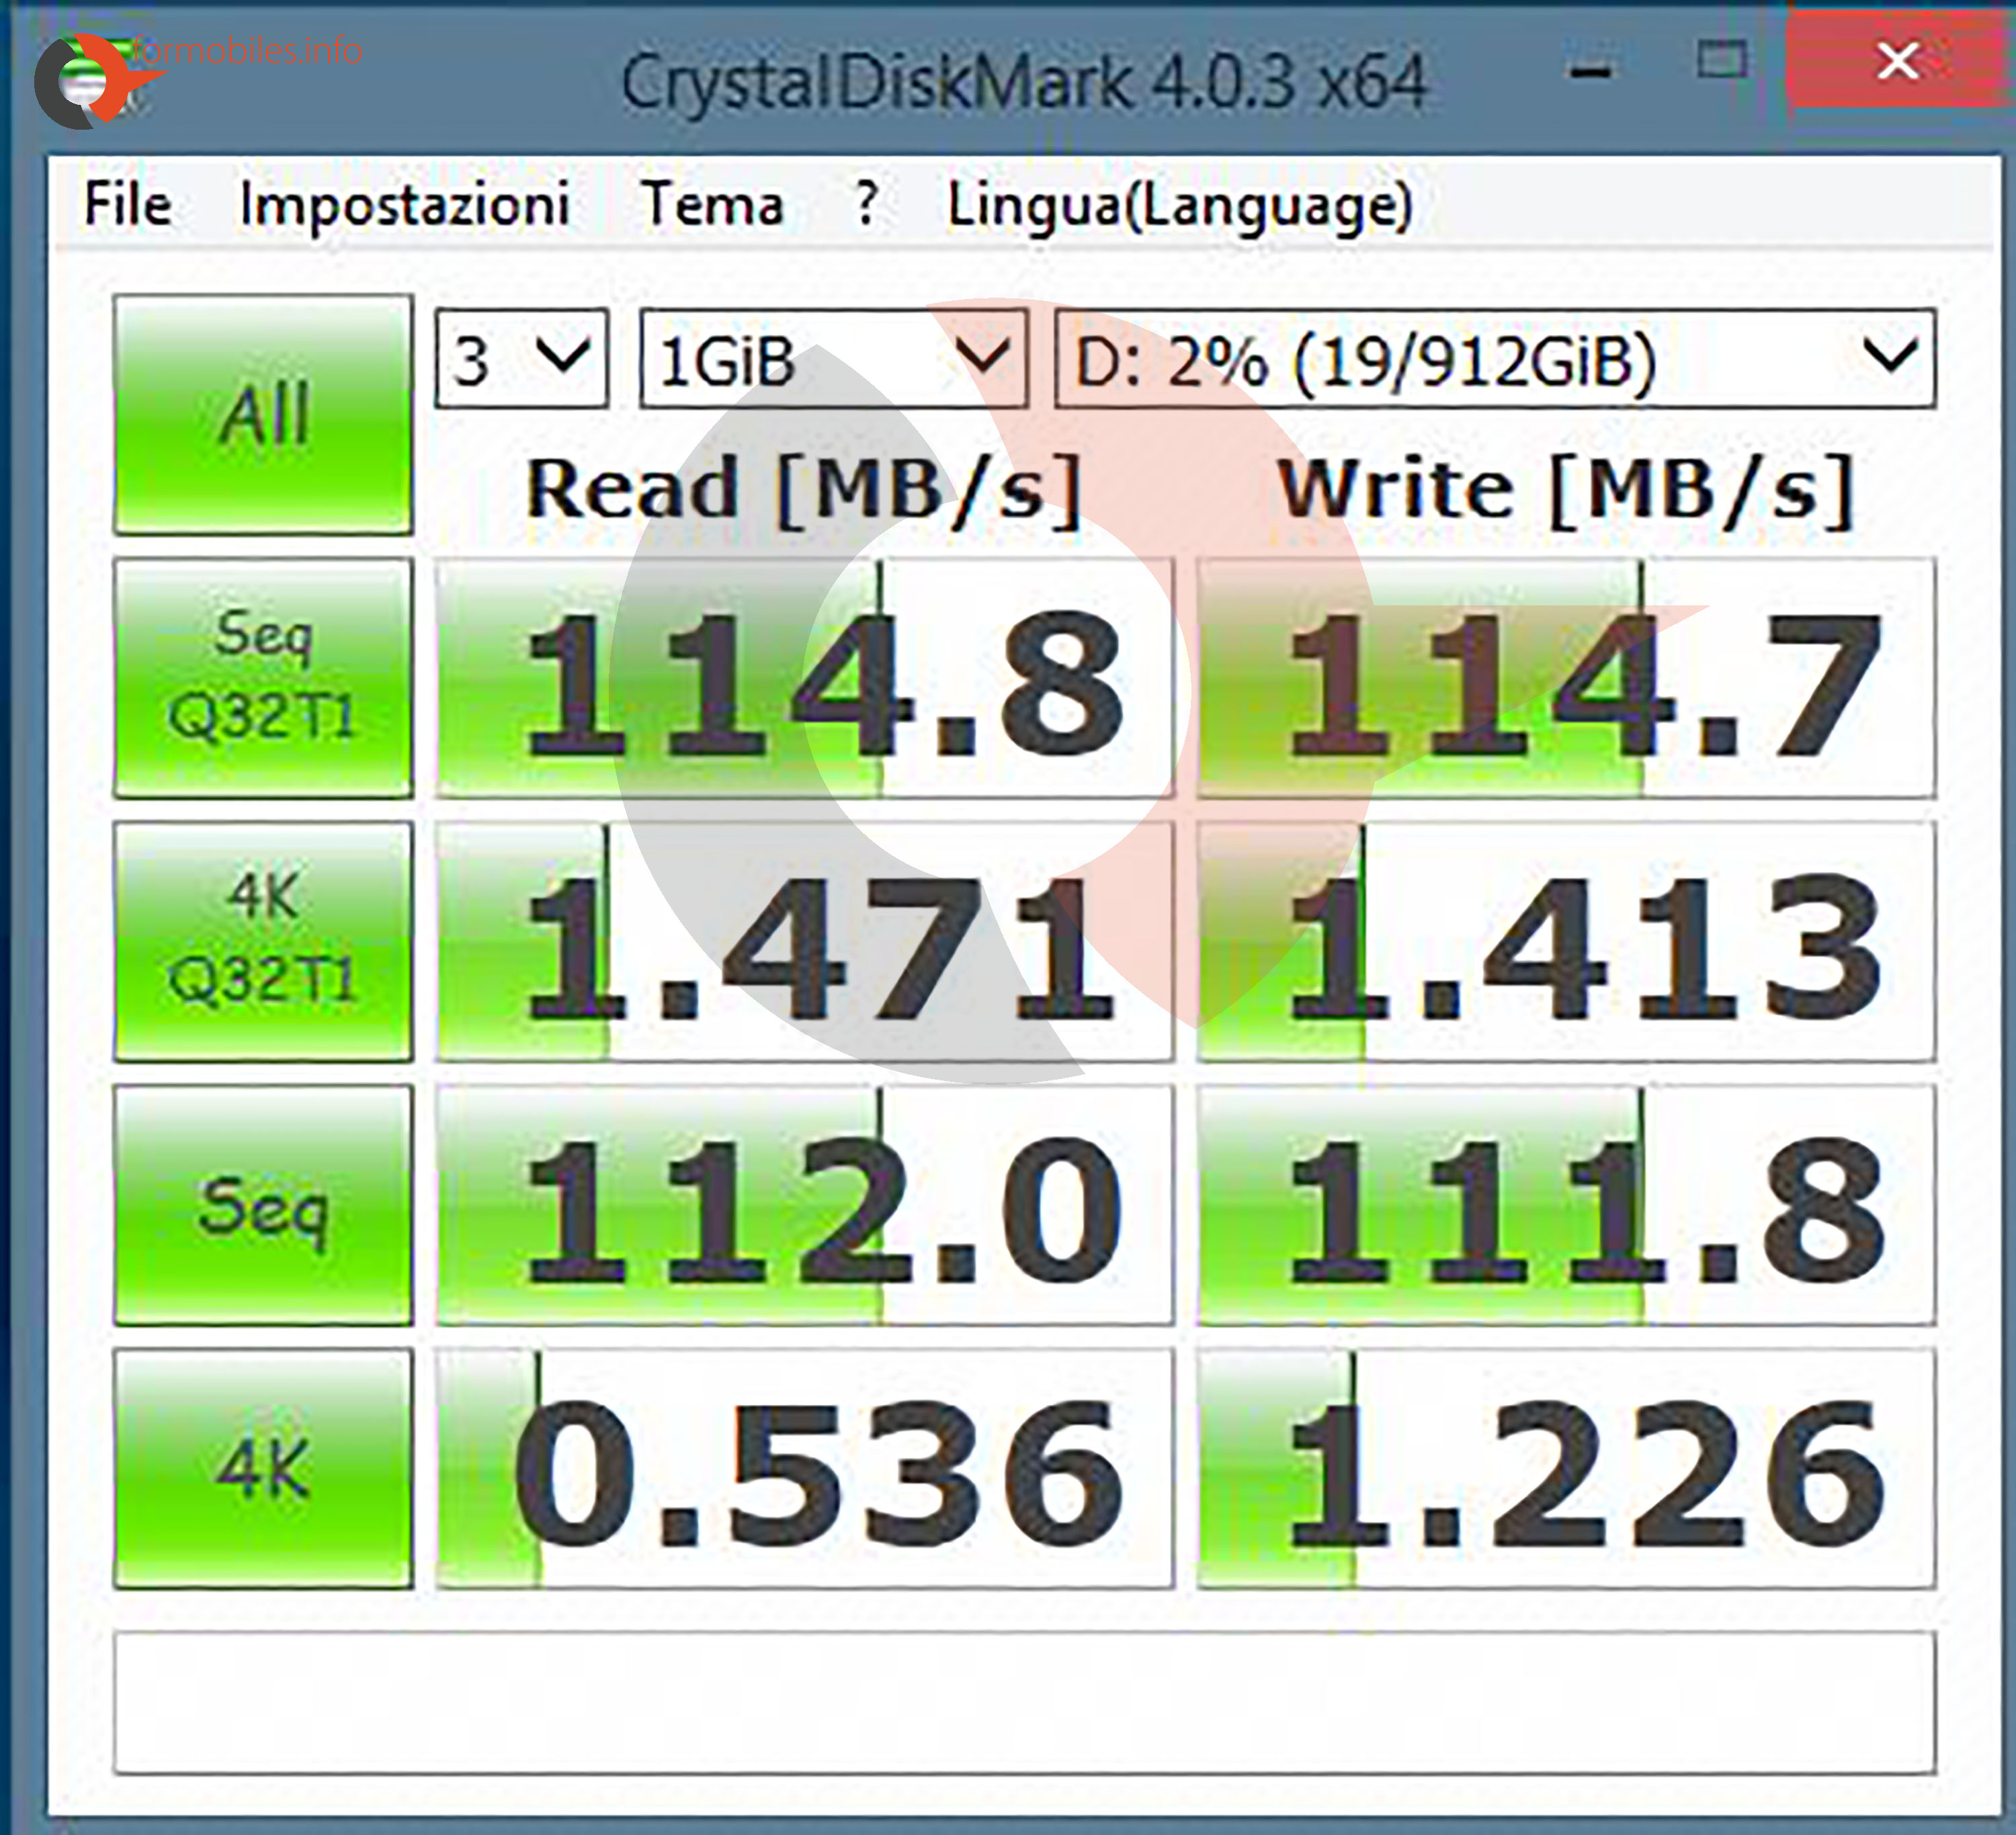Run all benchmarks with All button
2016x1835 pixels.
pos(263,414)
